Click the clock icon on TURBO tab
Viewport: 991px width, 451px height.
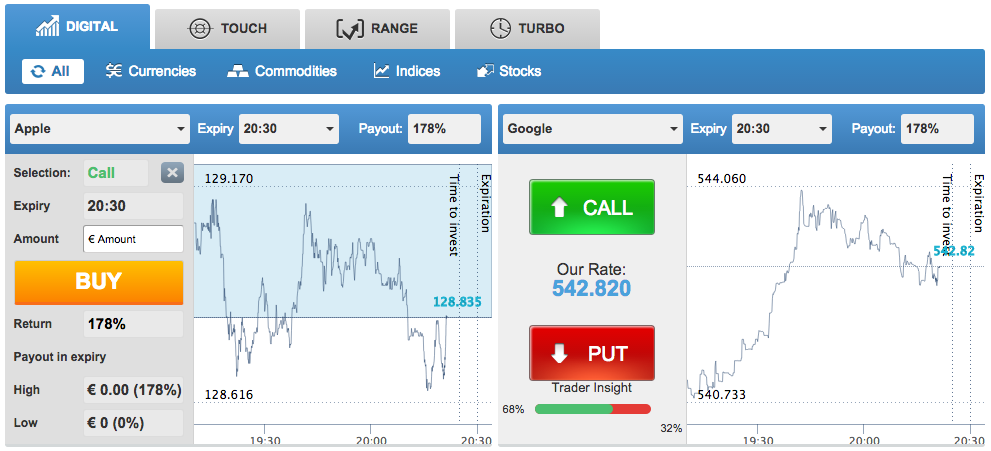coord(500,28)
